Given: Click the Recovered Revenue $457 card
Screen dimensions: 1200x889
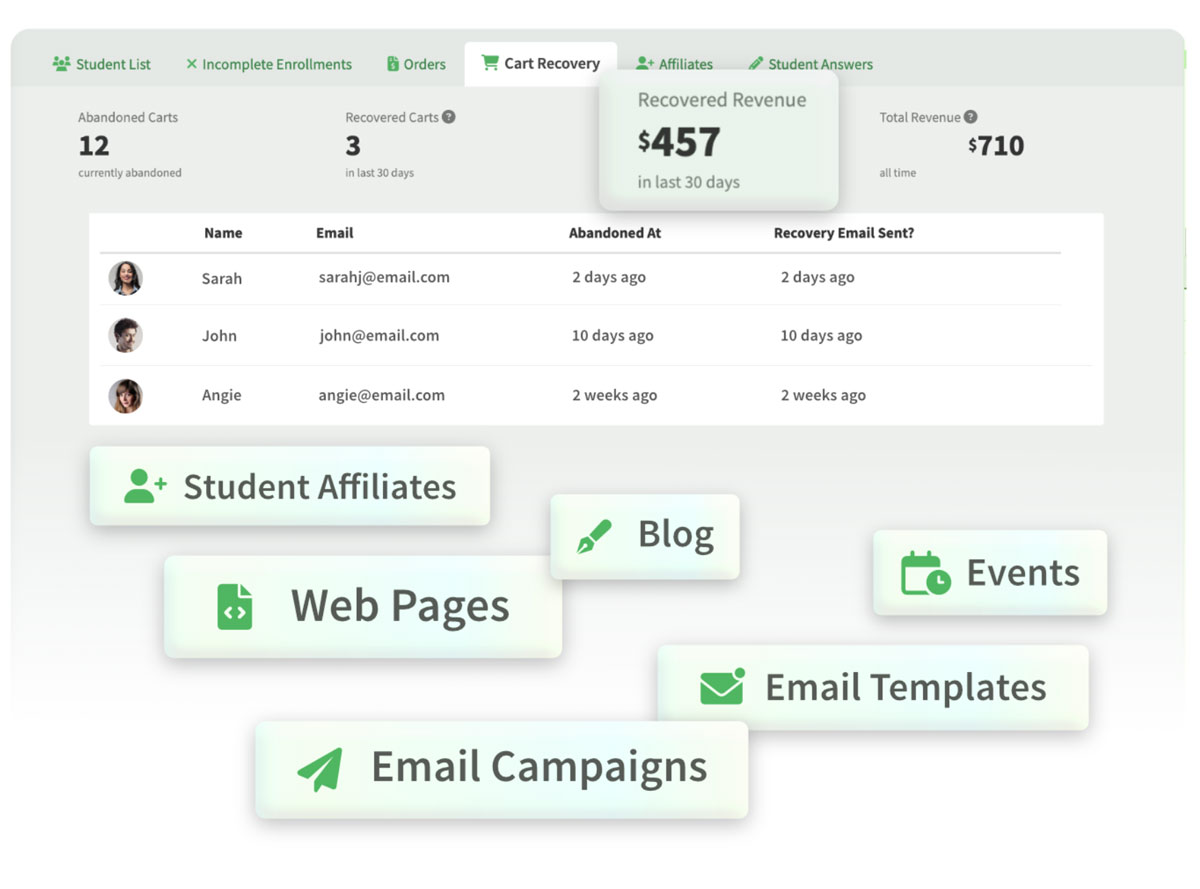Looking at the screenshot, I should coord(718,140).
